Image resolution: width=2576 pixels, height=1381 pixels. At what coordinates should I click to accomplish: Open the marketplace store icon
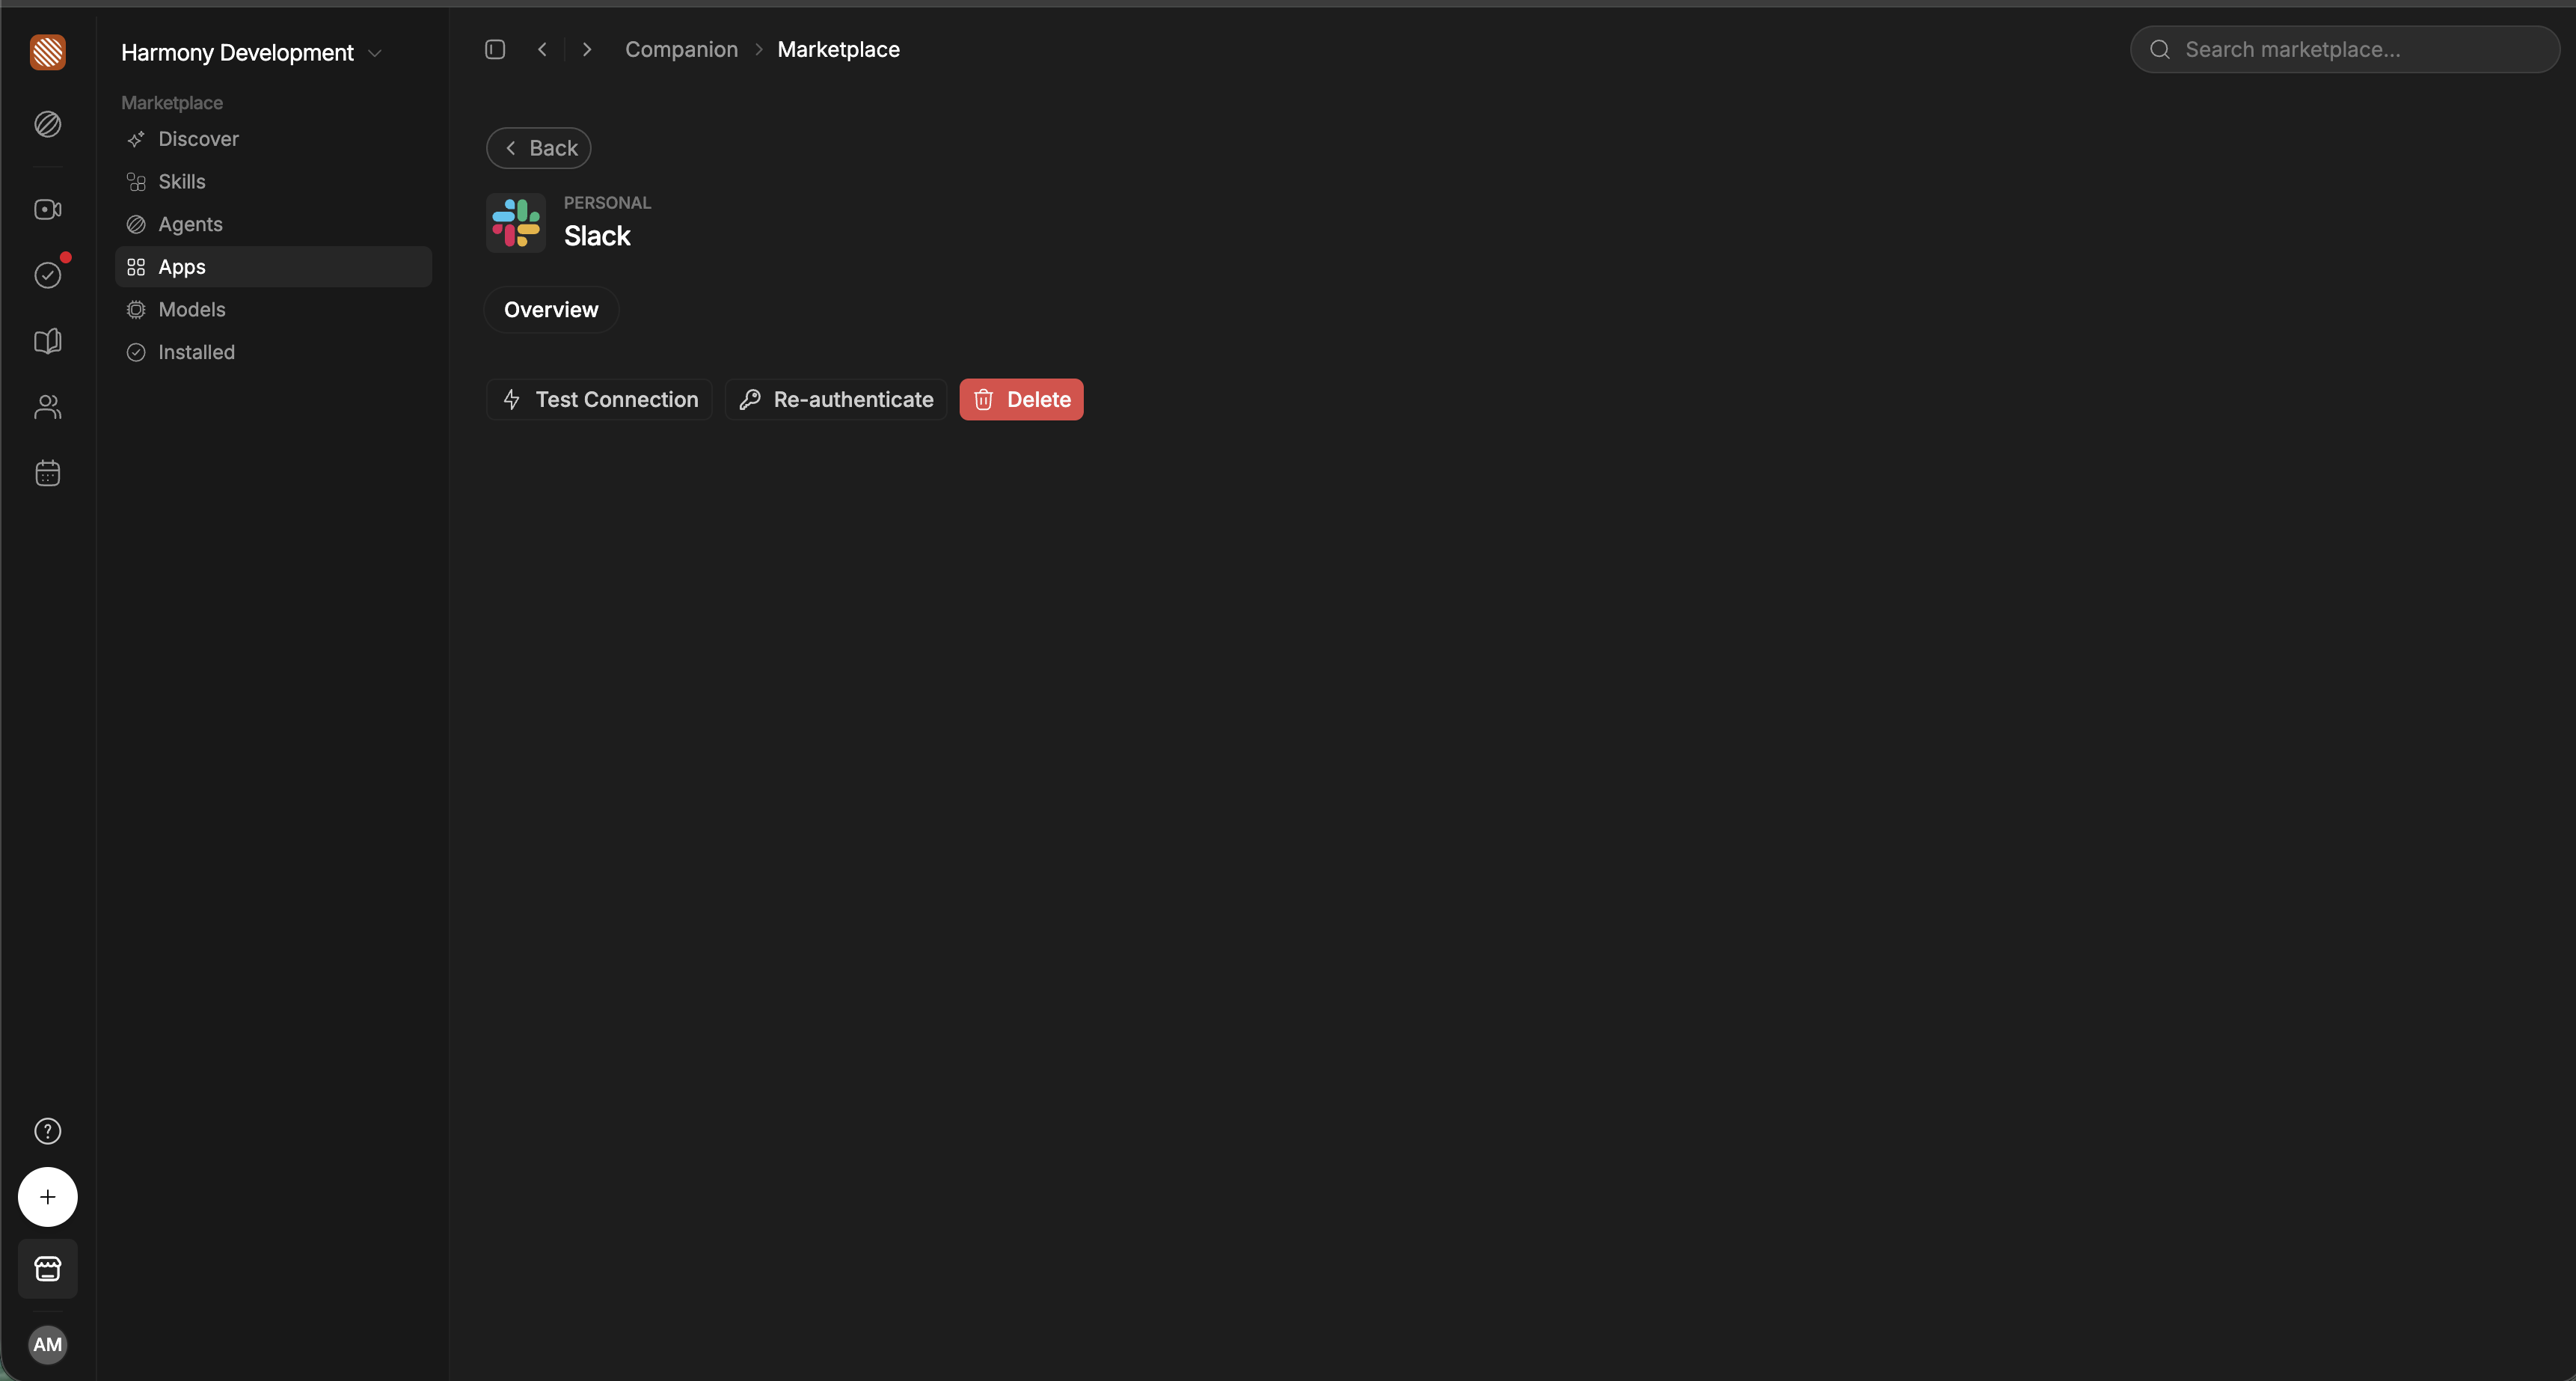(48, 1269)
